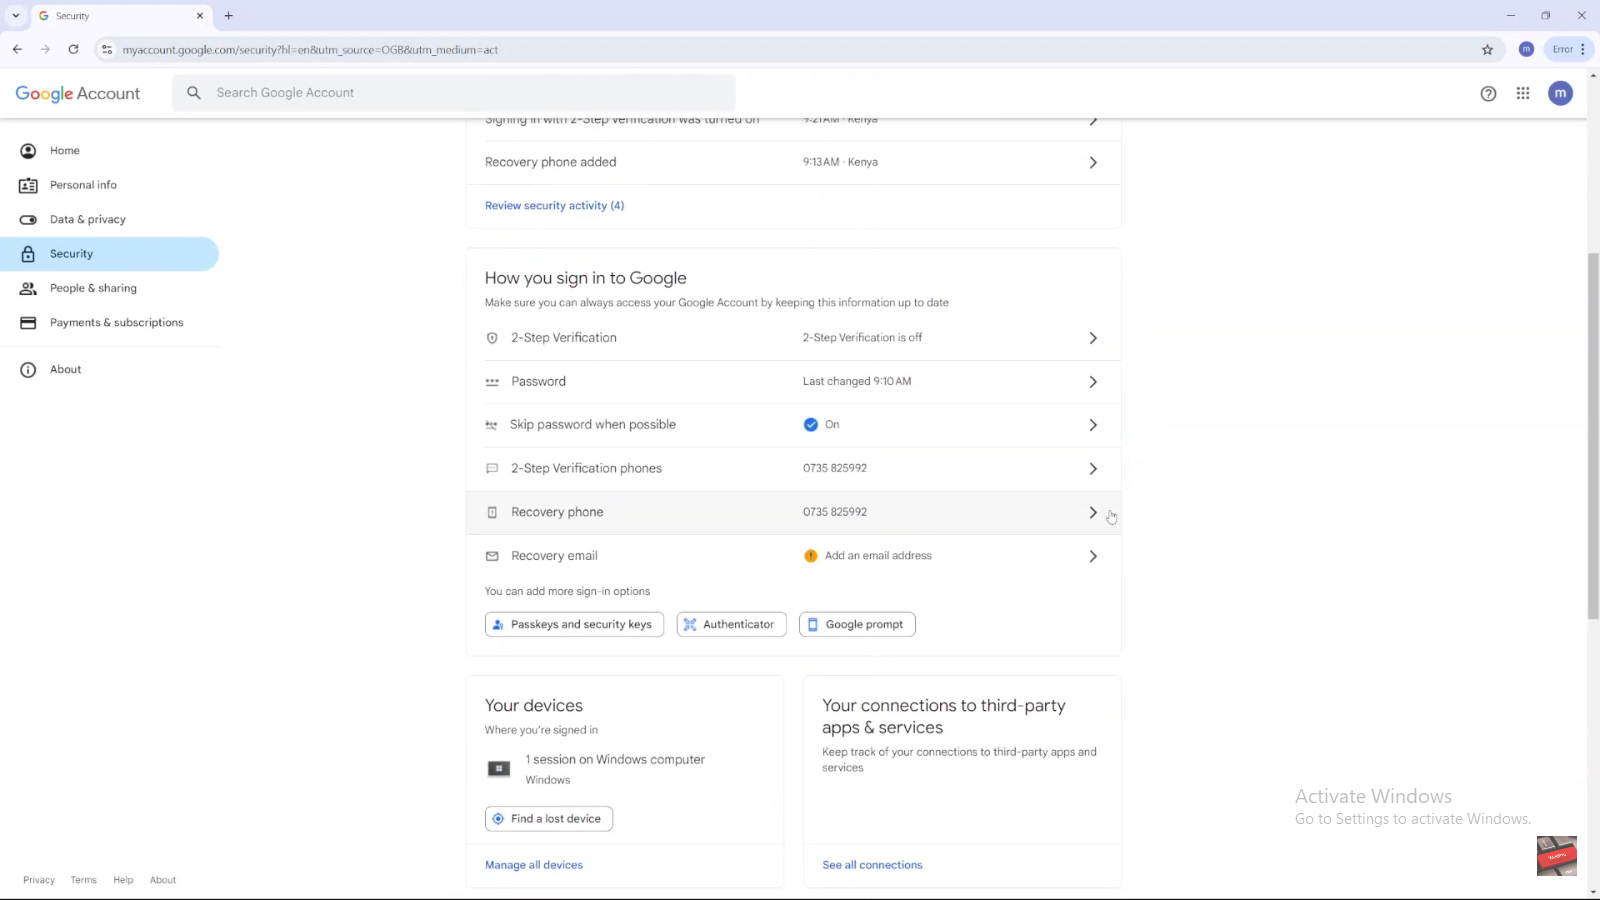The height and width of the screenshot is (900, 1600).
Task: Click the orange warning icon for recovery email
Action: (x=811, y=556)
